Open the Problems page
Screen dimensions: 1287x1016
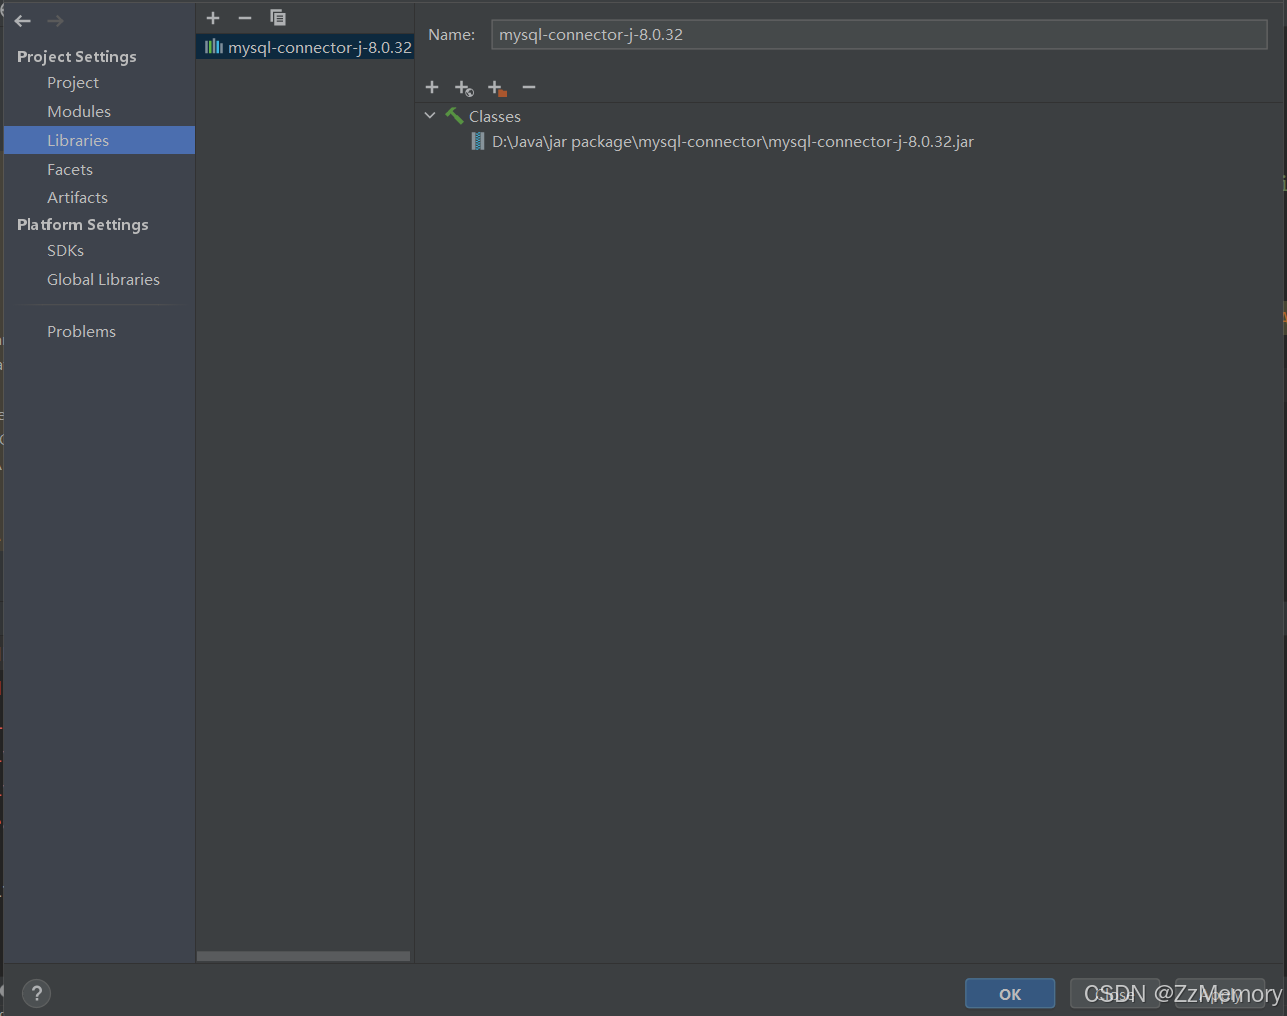coord(81,332)
